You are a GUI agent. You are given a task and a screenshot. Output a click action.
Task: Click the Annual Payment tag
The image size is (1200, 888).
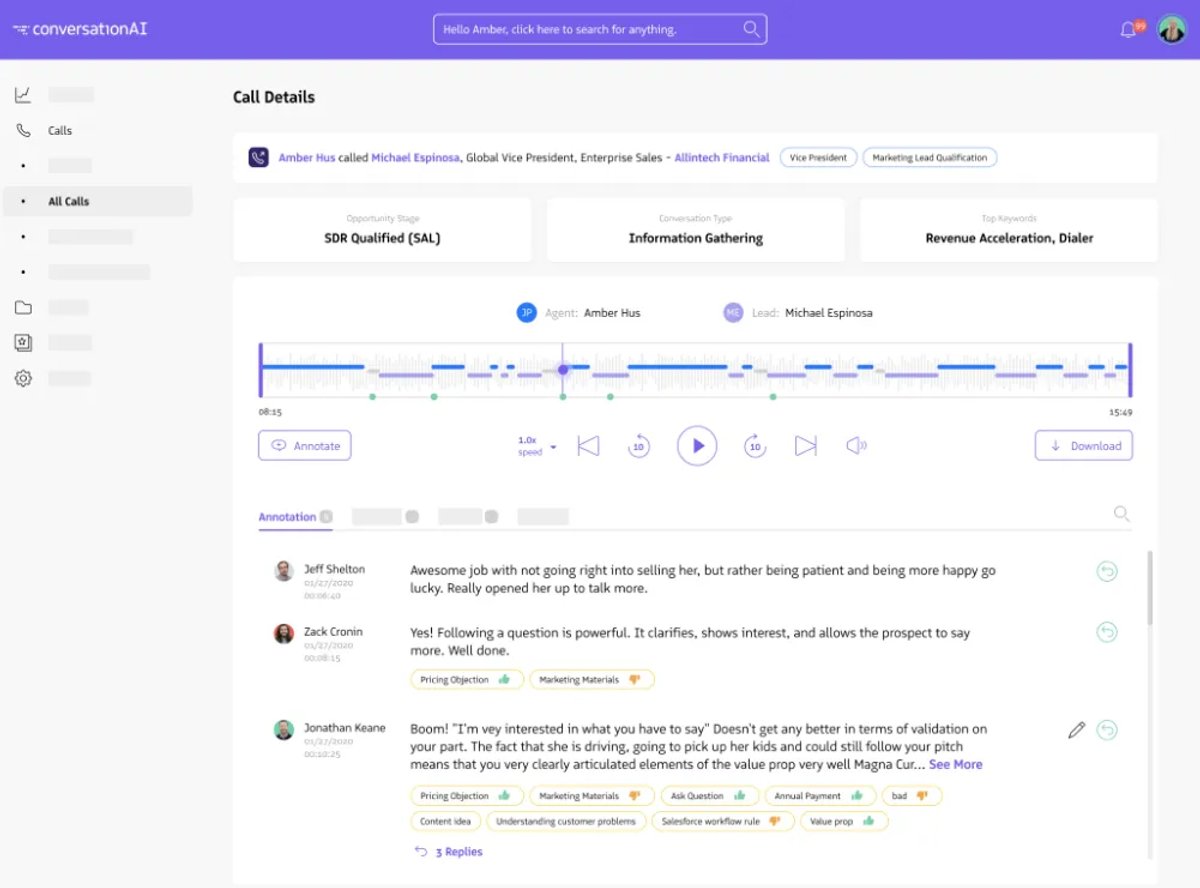pyautogui.click(x=820, y=796)
